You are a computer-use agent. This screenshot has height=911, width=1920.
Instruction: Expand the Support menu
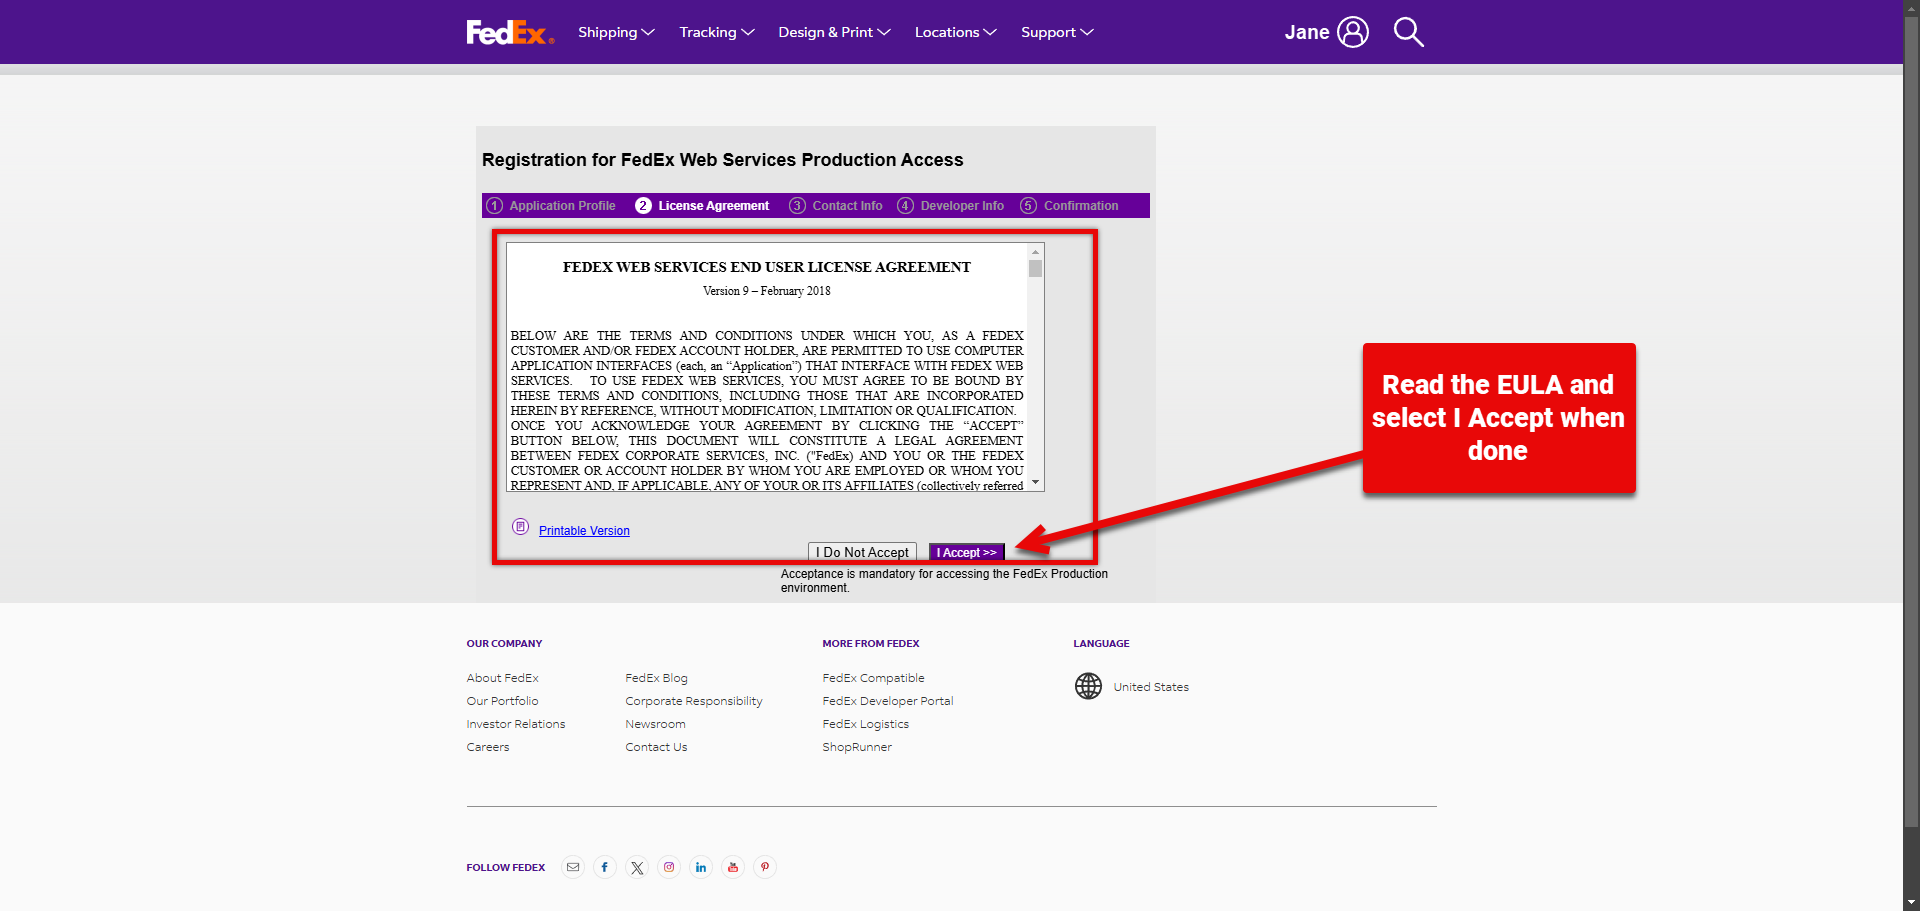[1057, 32]
